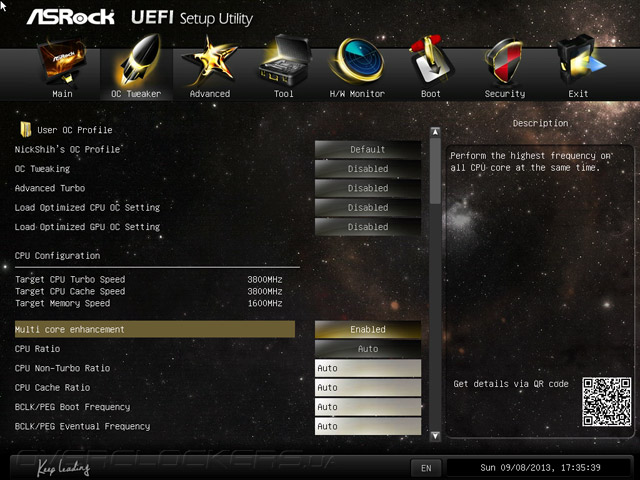The width and height of the screenshot is (640, 480).
Task: Open User OC Profile entry
Action: click(x=75, y=130)
